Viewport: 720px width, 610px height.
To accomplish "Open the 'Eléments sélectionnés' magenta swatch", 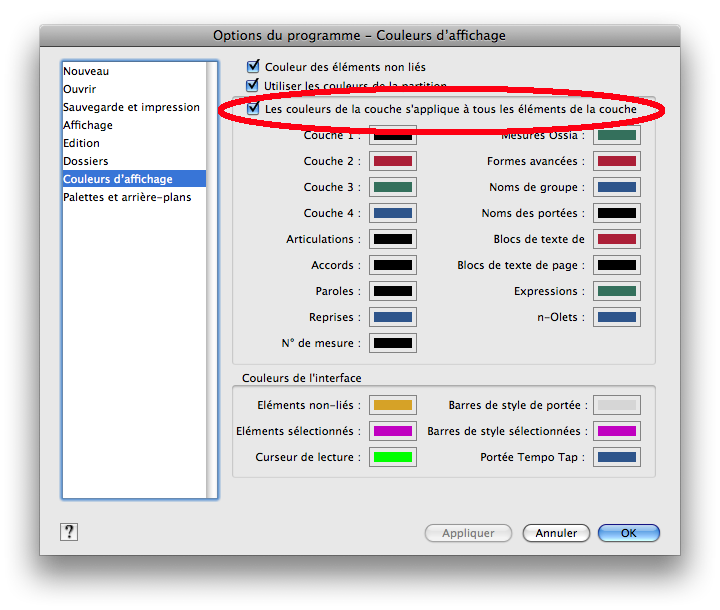I will (393, 431).
